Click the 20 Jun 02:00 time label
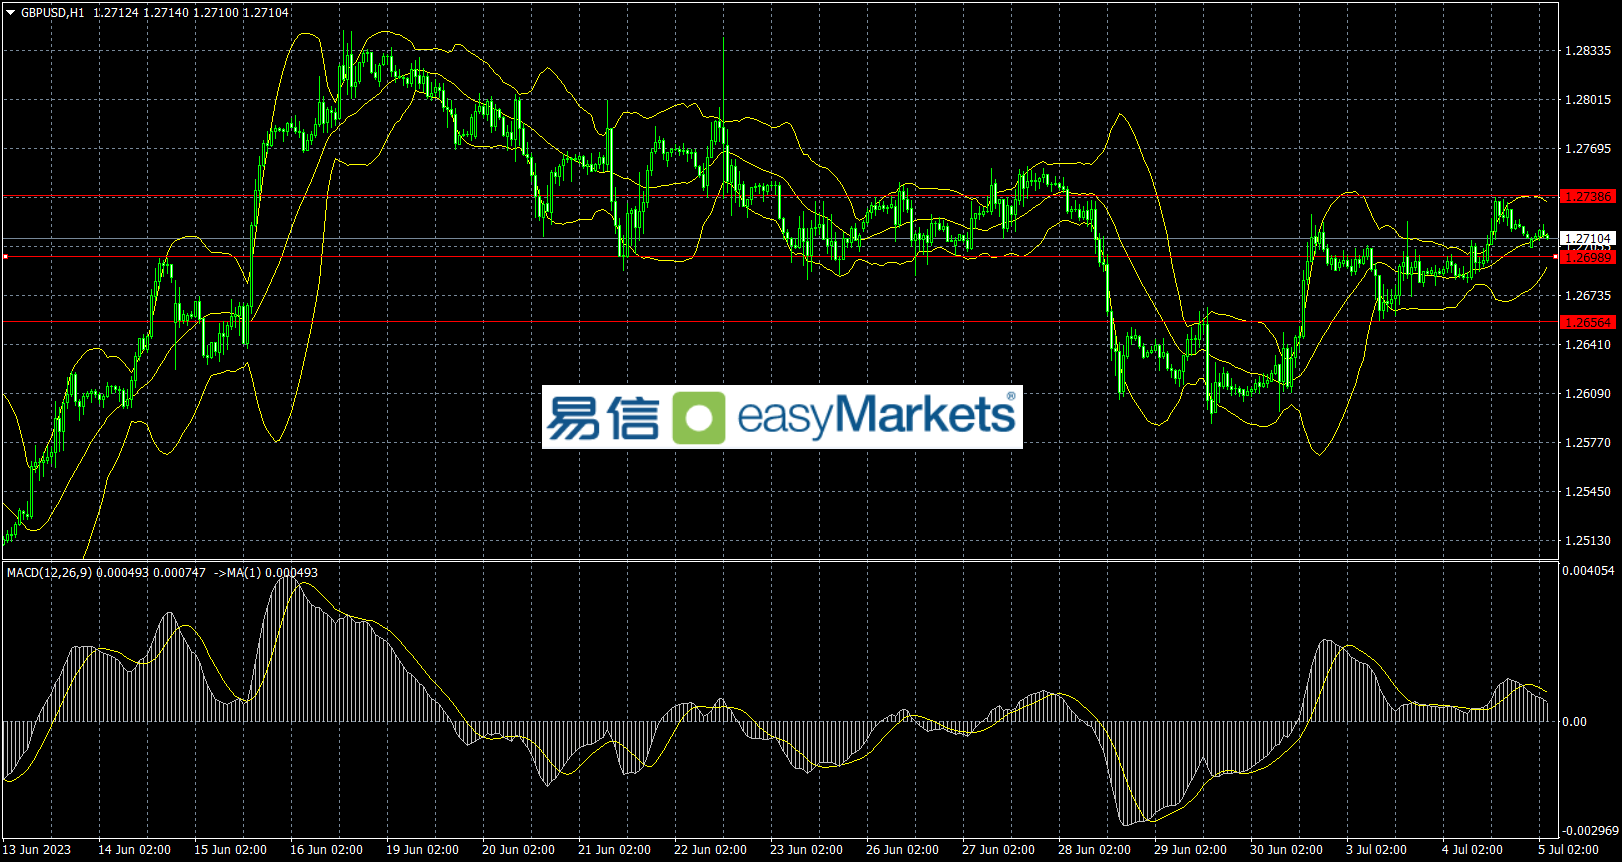Screen dimensions: 1622x862 pyautogui.click(x=518, y=850)
